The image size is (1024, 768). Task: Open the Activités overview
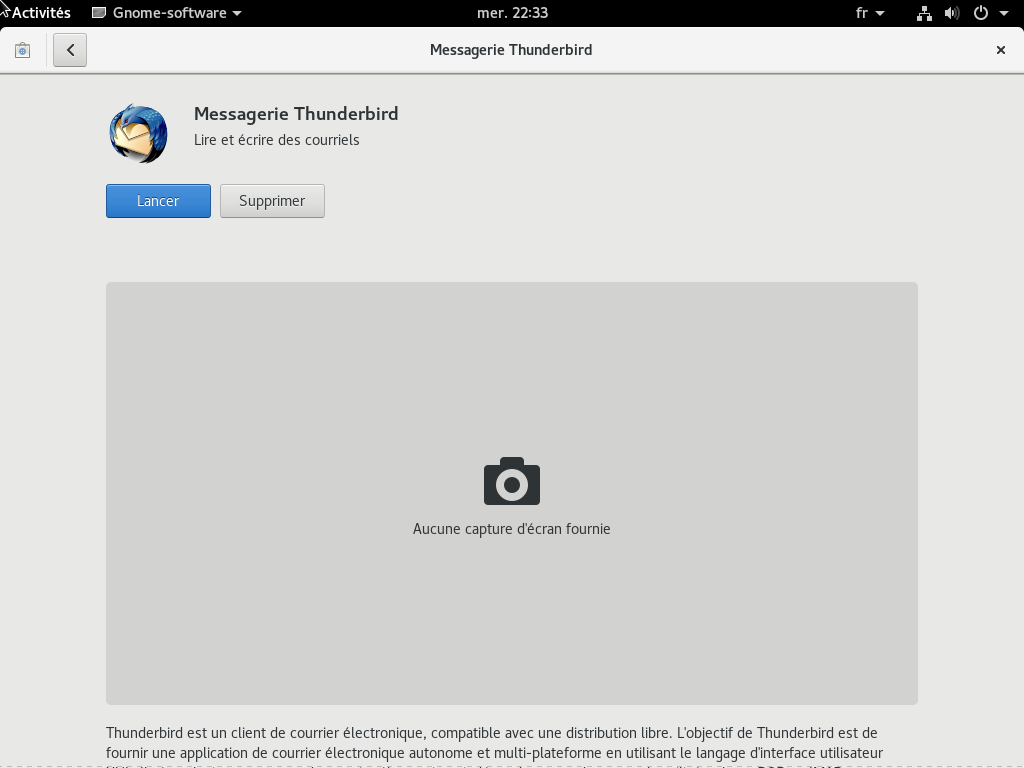(41, 13)
